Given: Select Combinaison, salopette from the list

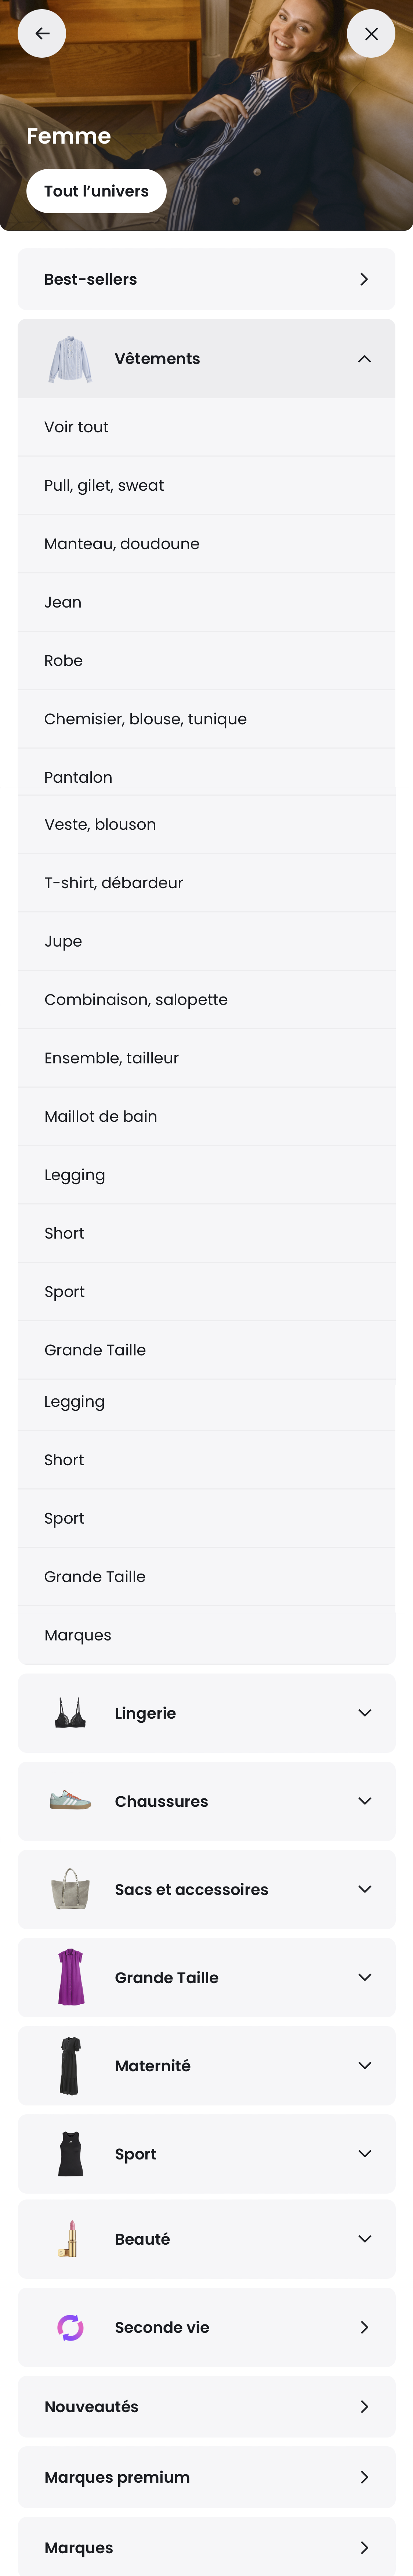Looking at the screenshot, I should point(206,999).
